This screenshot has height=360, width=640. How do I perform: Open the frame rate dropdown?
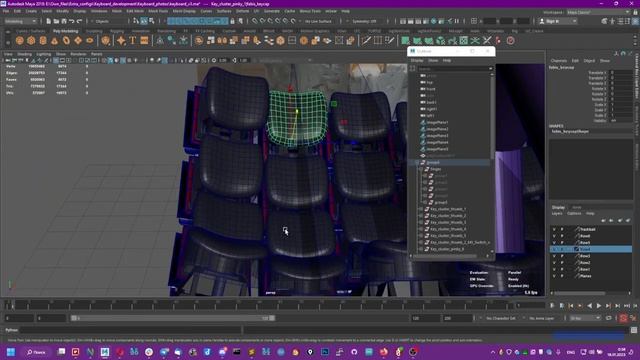[585, 318]
